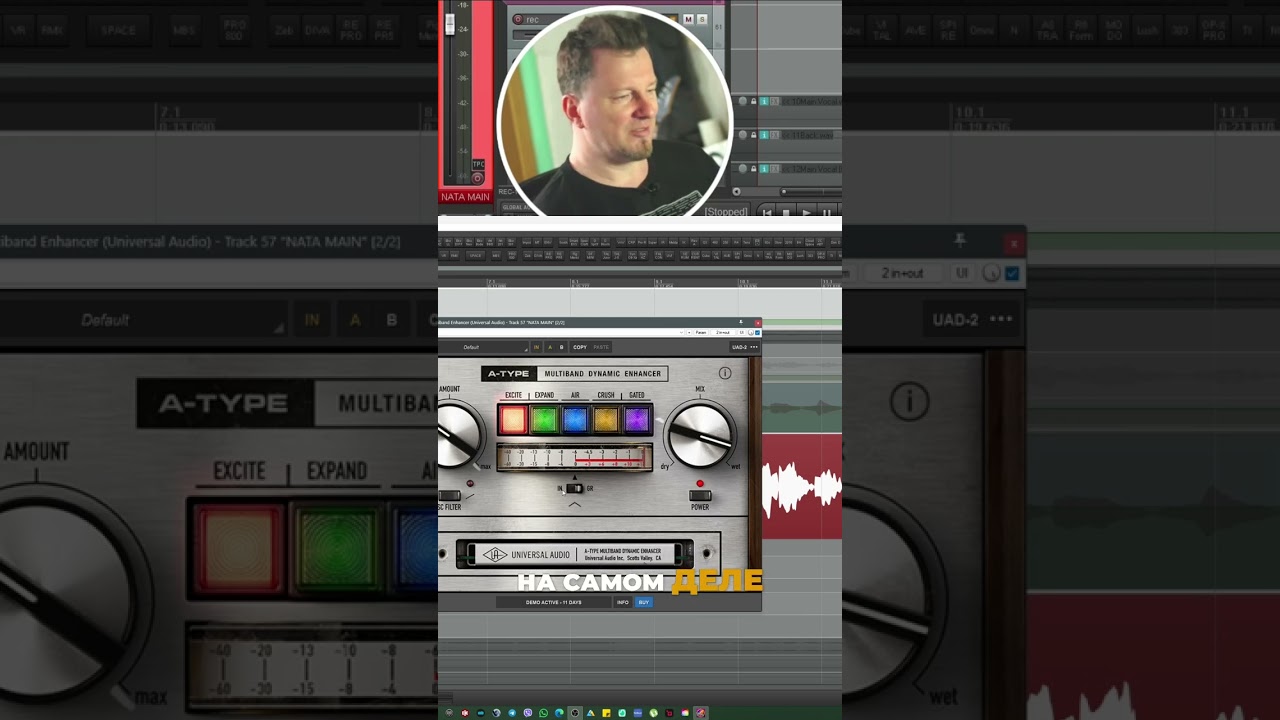Choose the purple GATED mode button

(637, 419)
